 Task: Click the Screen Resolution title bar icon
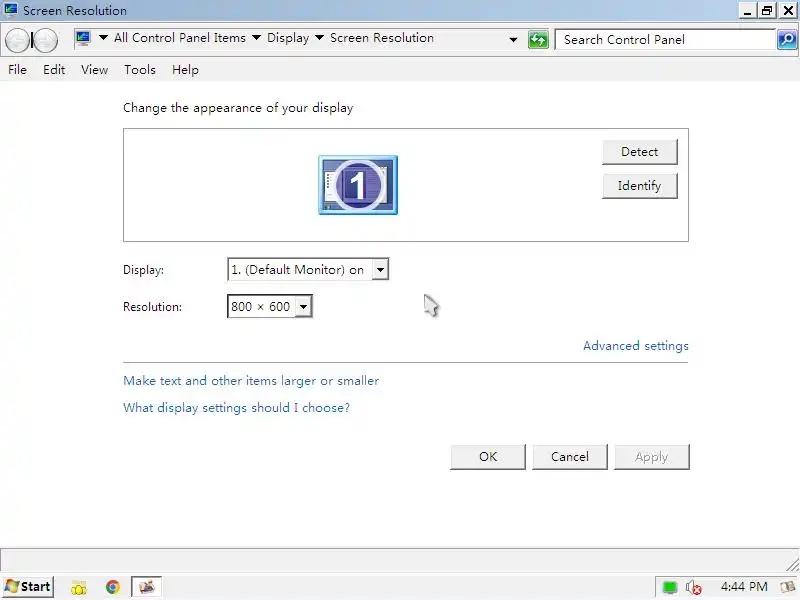point(10,10)
